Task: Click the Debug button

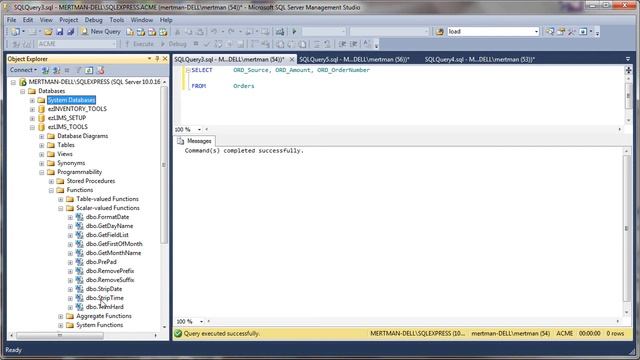Action: tap(174, 44)
